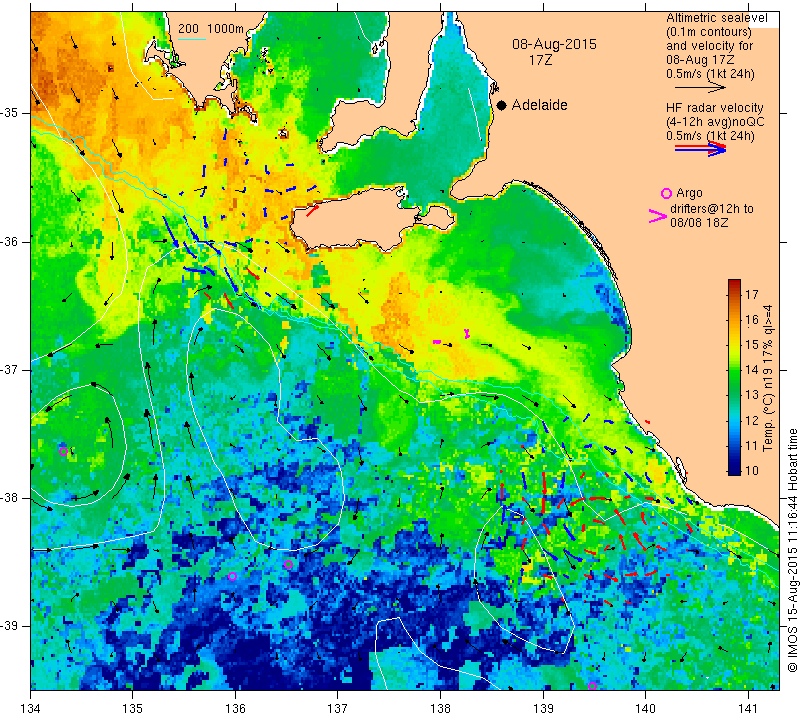Click the cyan depth contour legend line
The width and height of the screenshot is (800, 720).
(192, 39)
